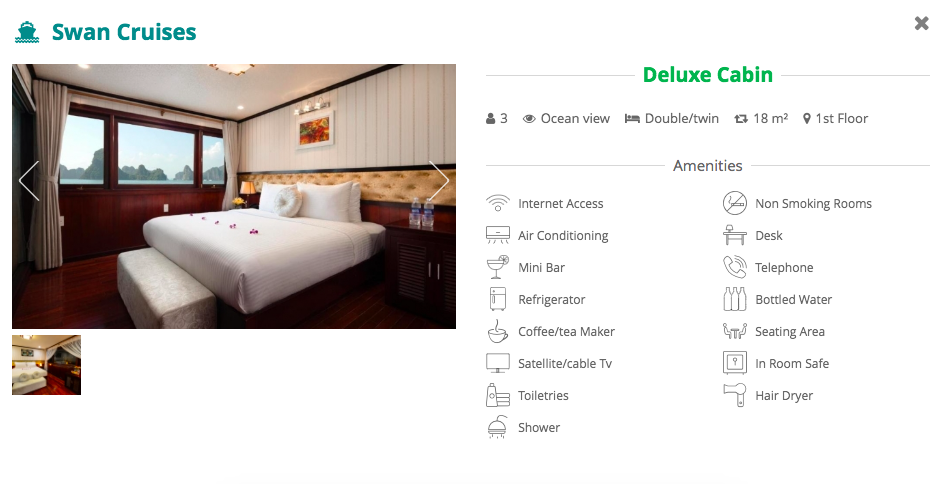Click the Satellite/cable Tv monitor icon
Image resolution: width=941 pixels, height=484 pixels.
498,363
